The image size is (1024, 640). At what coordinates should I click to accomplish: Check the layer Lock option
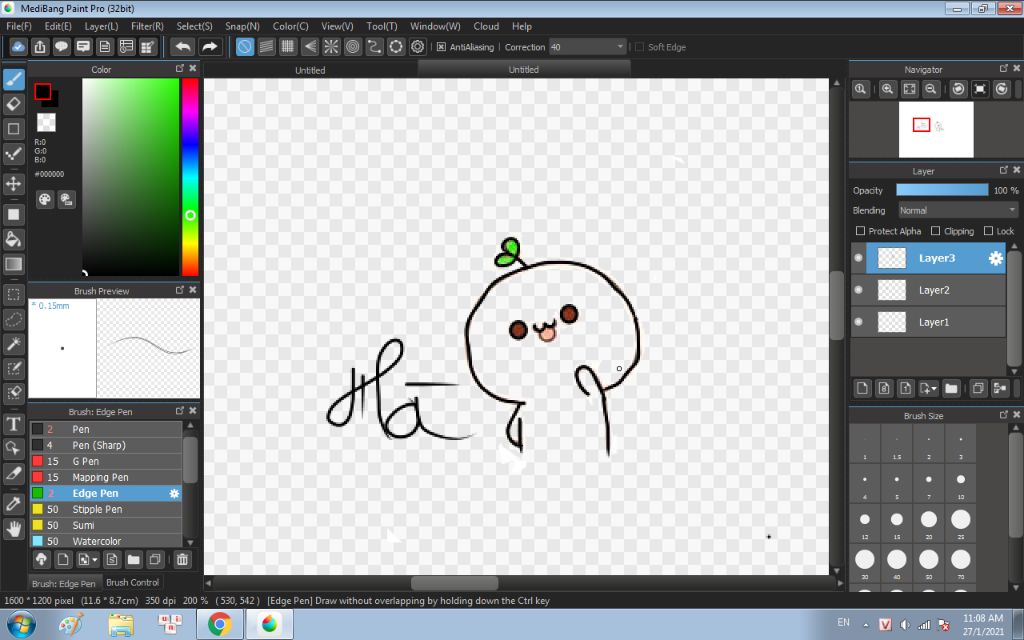pyautogui.click(x=988, y=231)
